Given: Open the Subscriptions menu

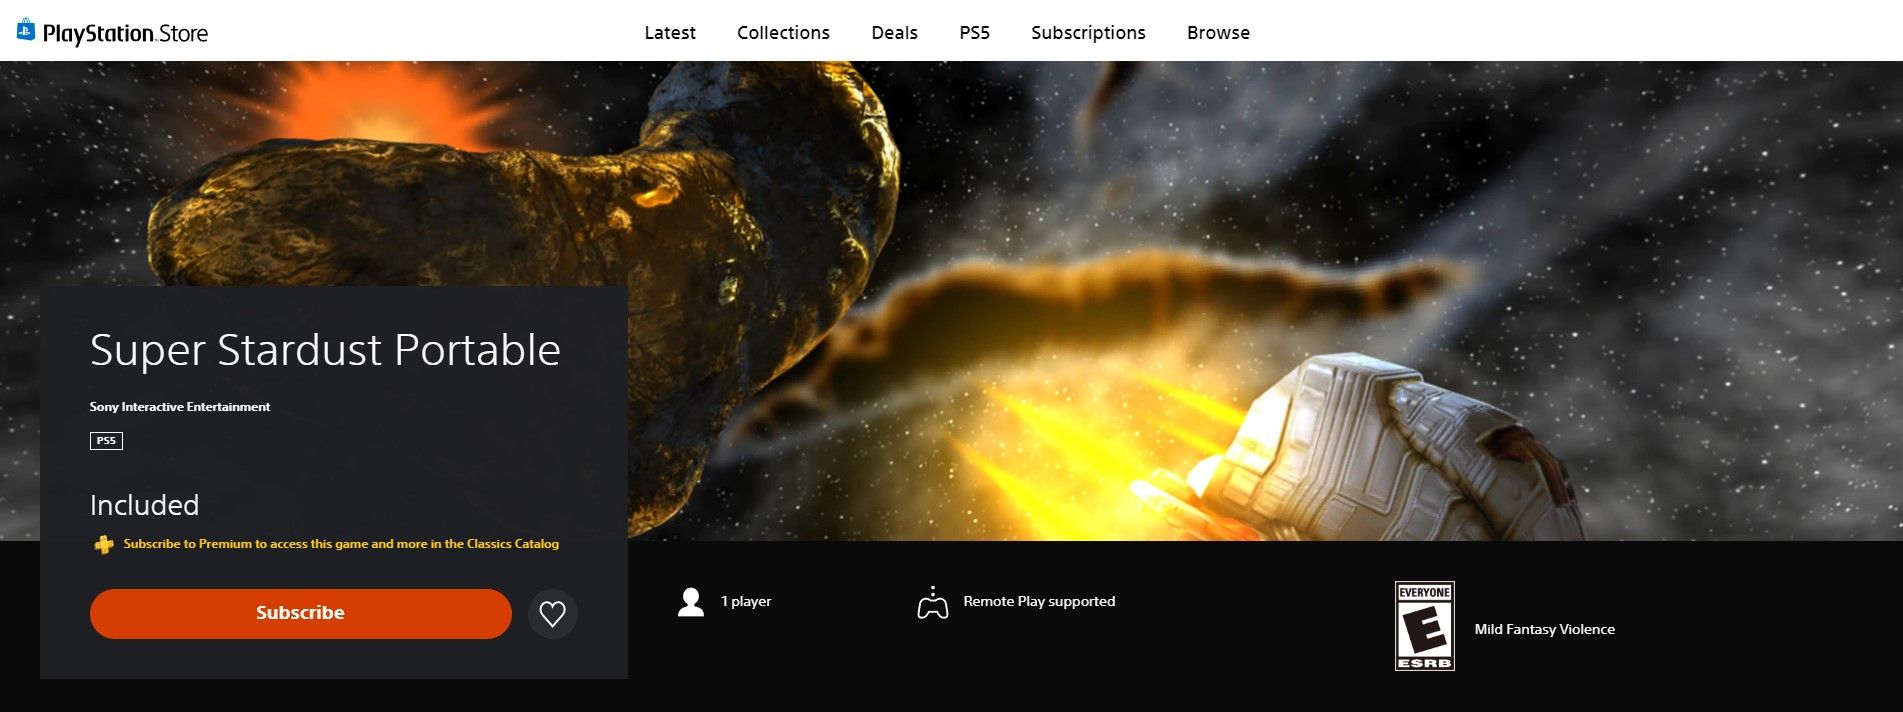Looking at the screenshot, I should point(1088,32).
